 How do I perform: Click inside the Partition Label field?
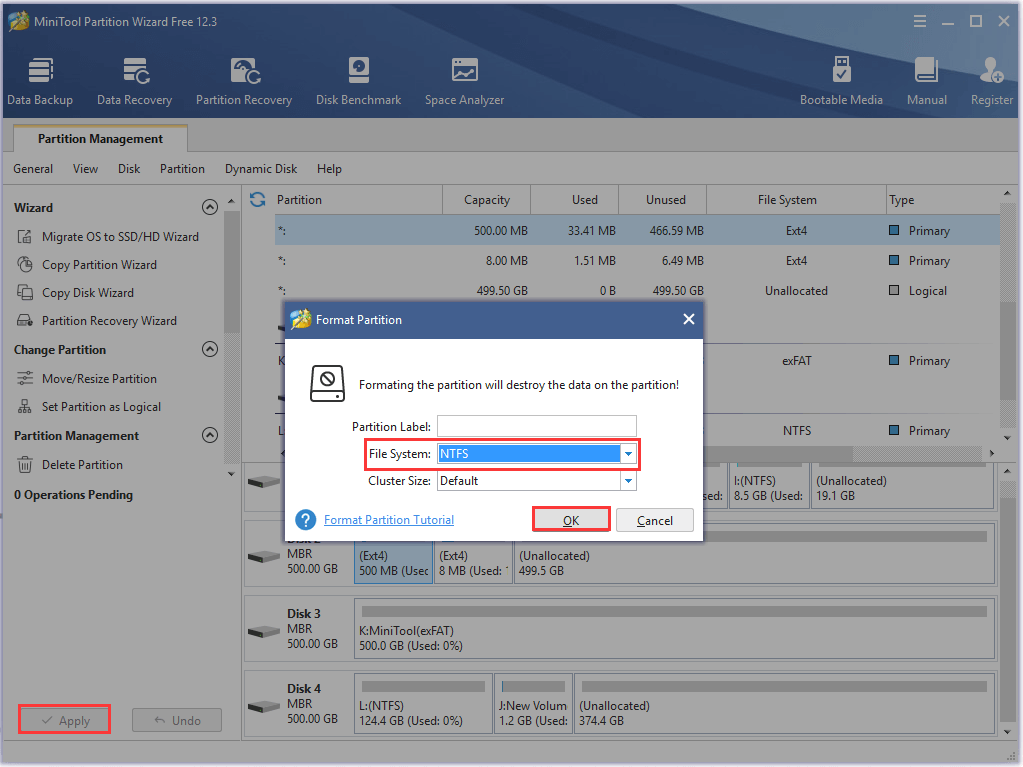[x=536, y=426]
